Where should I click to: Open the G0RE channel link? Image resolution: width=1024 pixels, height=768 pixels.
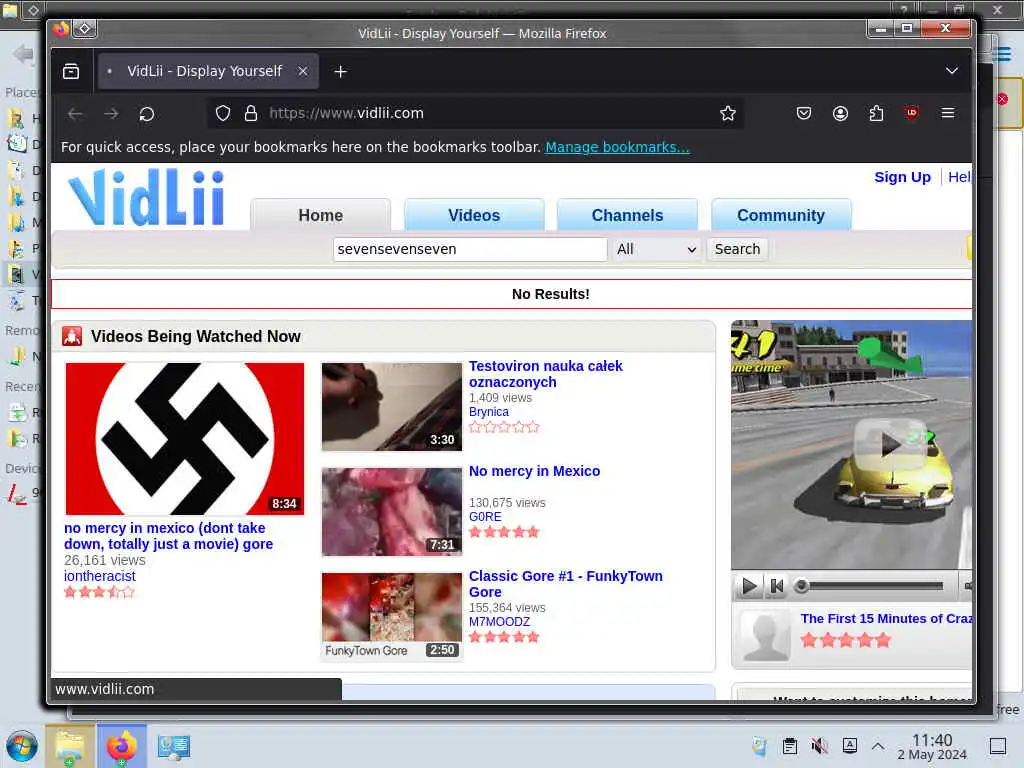tap(485, 517)
